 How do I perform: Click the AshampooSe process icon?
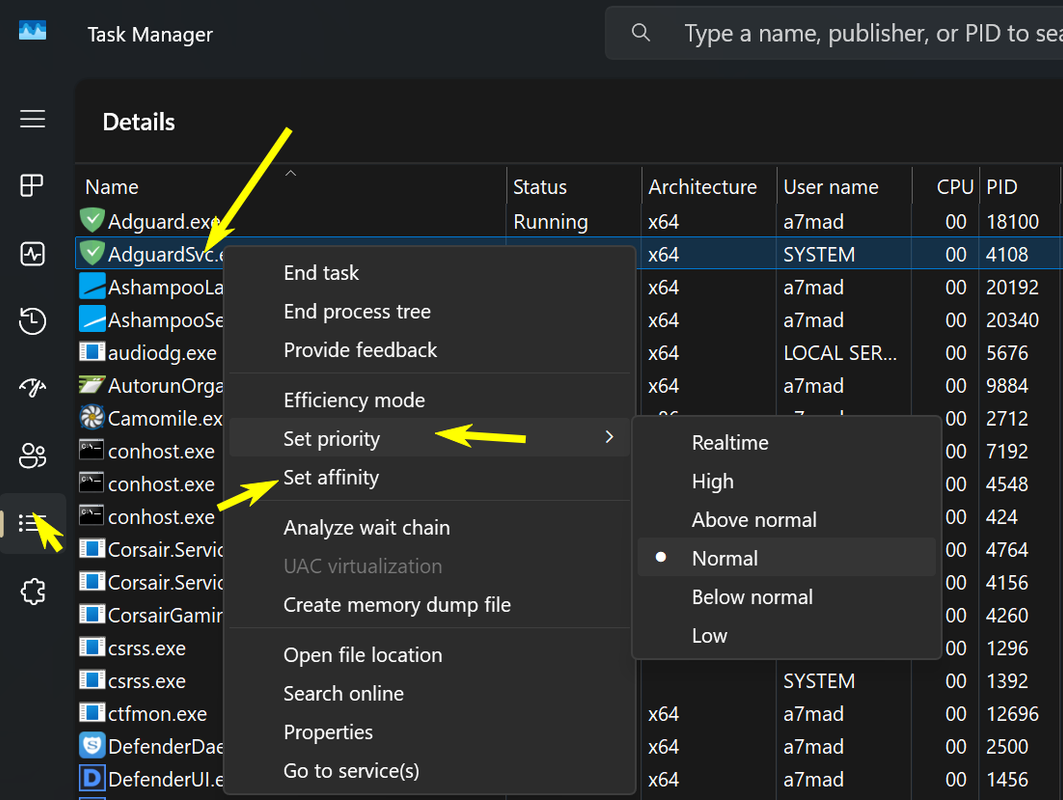tap(92, 319)
